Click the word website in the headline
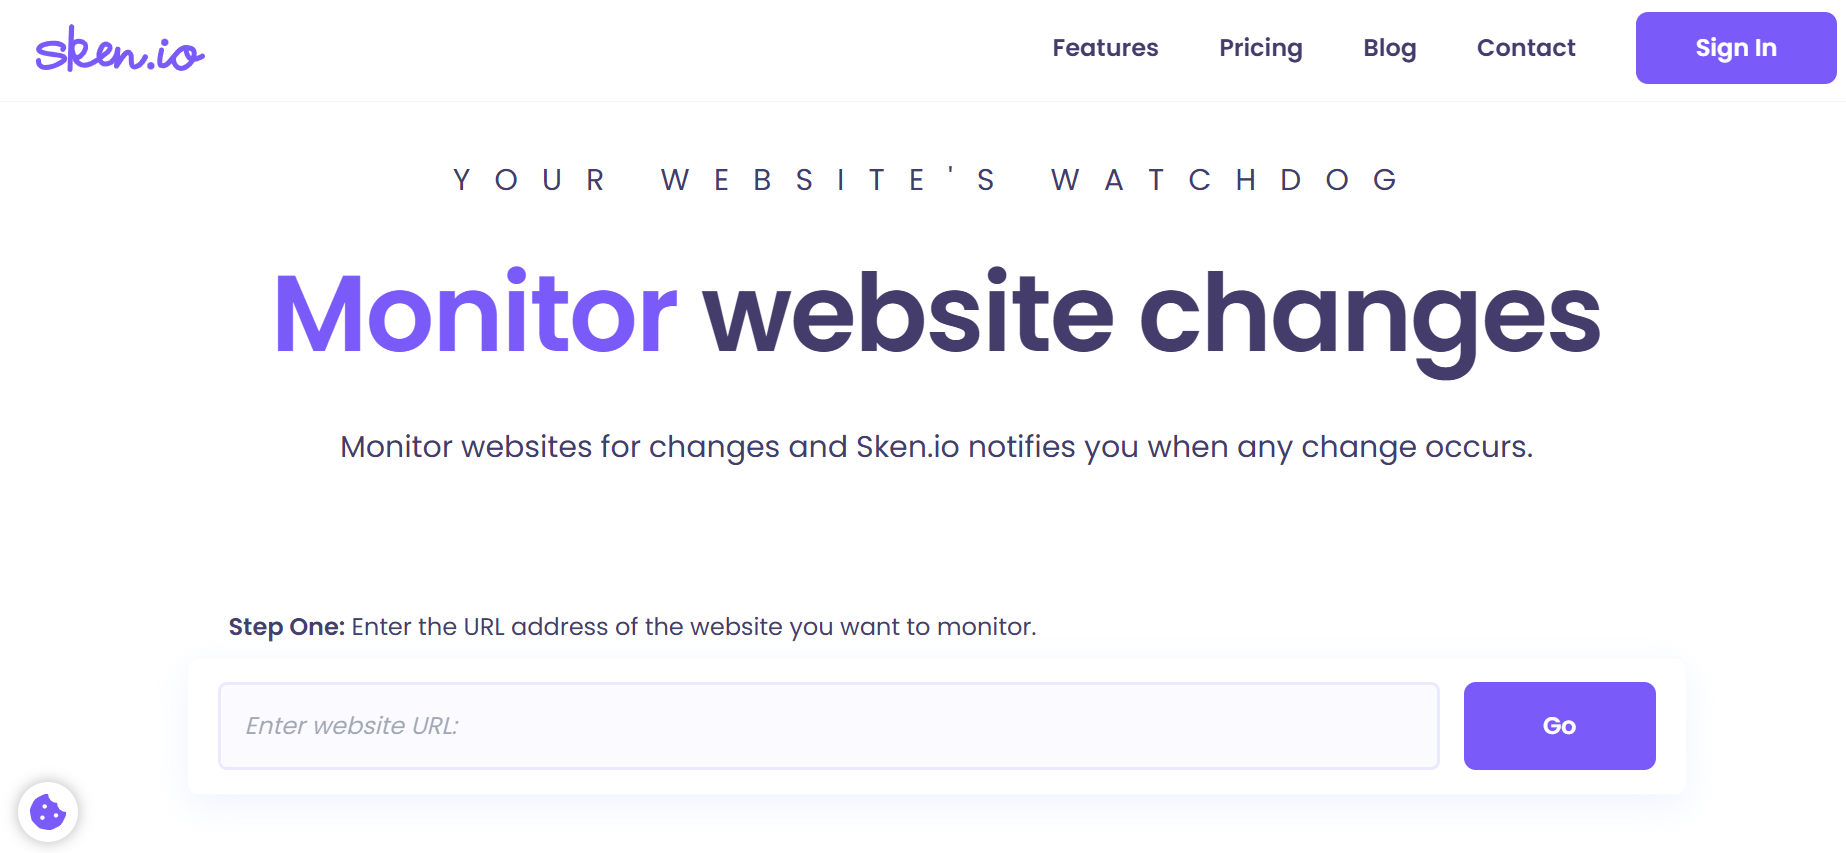The height and width of the screenshot is (853, 1846). click(908, 314)
